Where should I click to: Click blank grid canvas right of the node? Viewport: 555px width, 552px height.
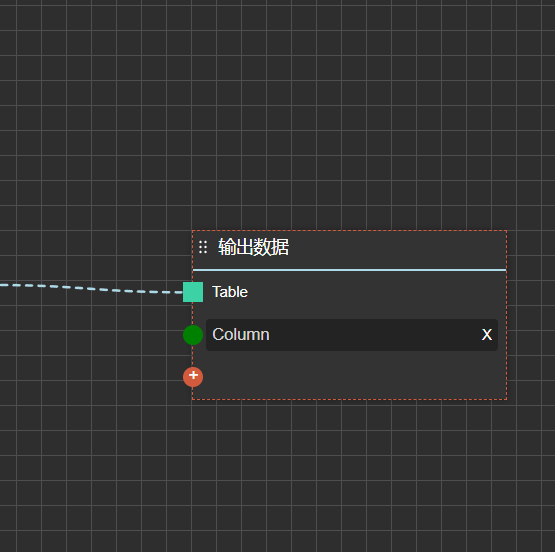531,315
